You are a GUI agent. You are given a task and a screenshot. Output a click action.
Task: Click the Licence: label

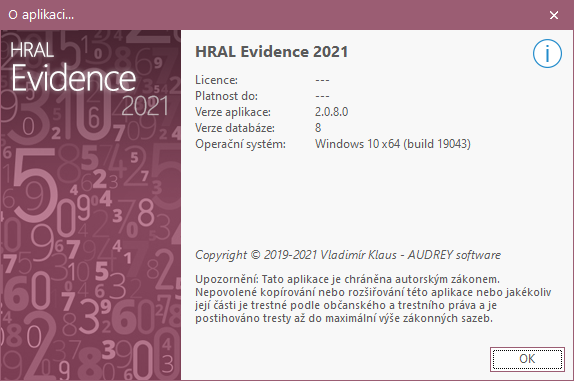(x=216, y=80)
